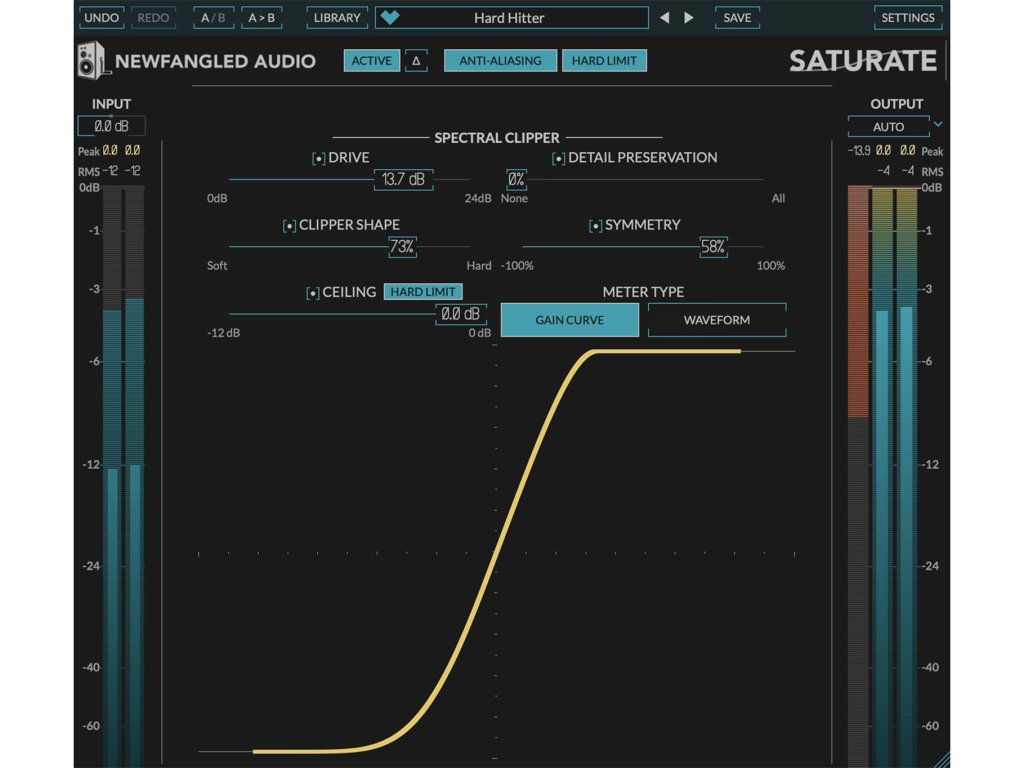Viewport: 1024px width, 768px height.
Task: Click the lock icon beside Detail Preservation
Action: pyautogui.click(x=559, y=158)
